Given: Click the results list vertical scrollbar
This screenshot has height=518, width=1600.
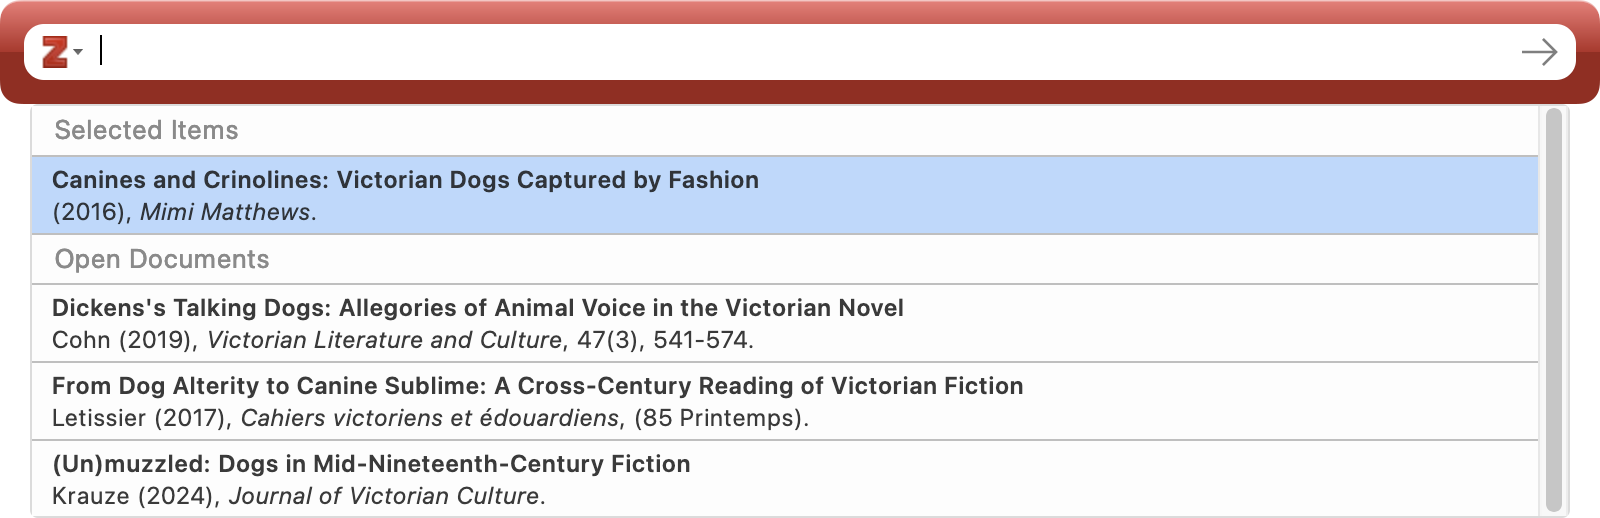Looking at the screenshot, I should 1553,310.
